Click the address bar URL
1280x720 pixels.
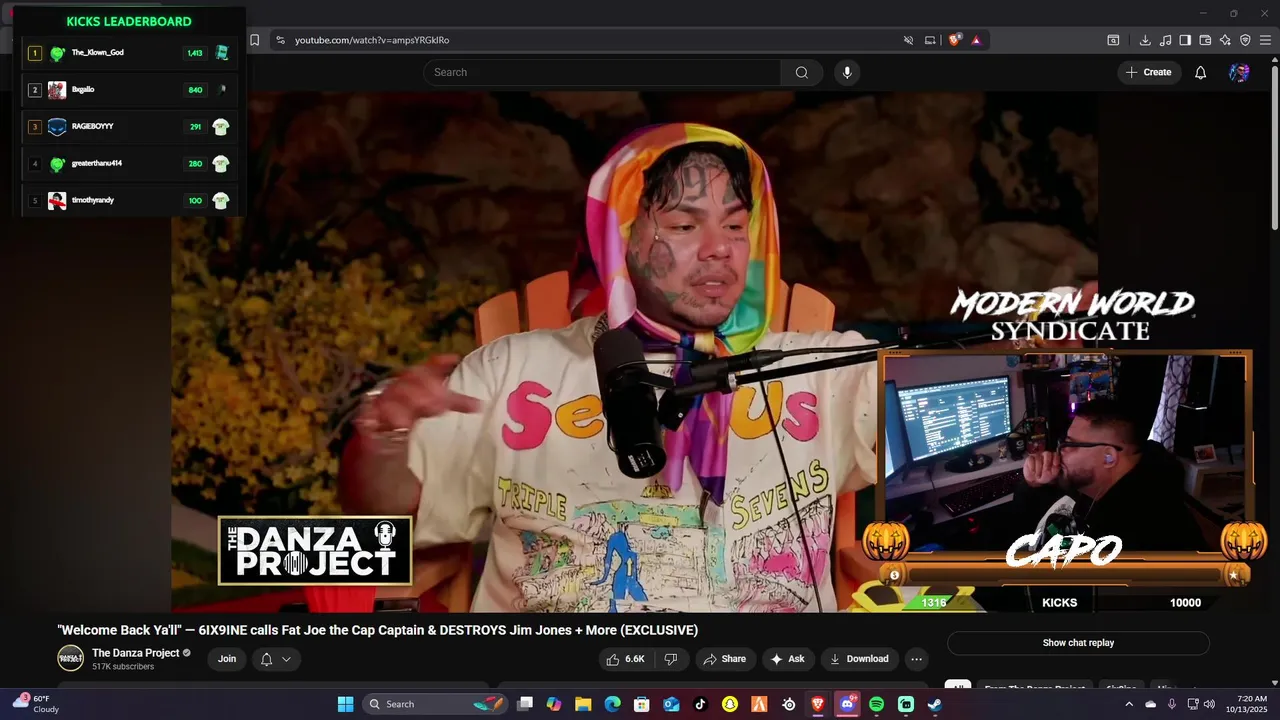(372, 40)
